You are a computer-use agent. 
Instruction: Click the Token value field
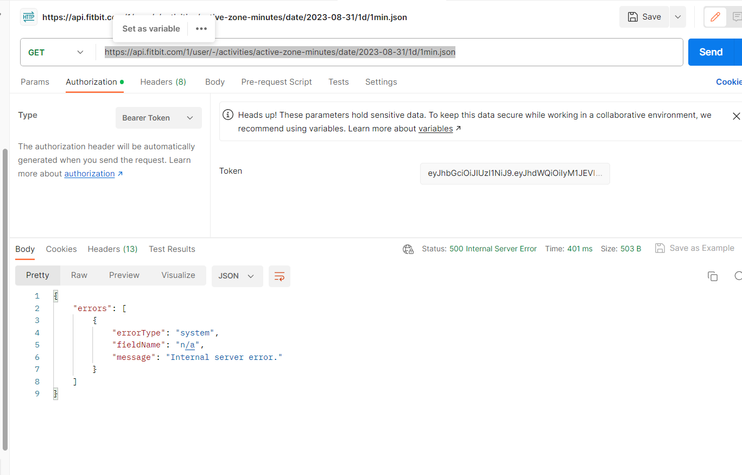point(514,173)
